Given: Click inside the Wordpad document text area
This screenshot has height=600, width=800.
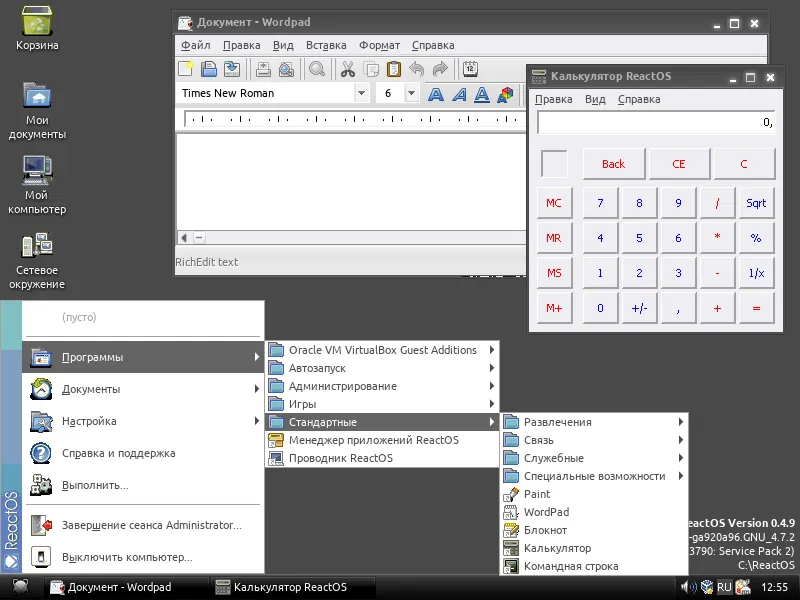Looking at the screenshot, I should click(351, 181).
